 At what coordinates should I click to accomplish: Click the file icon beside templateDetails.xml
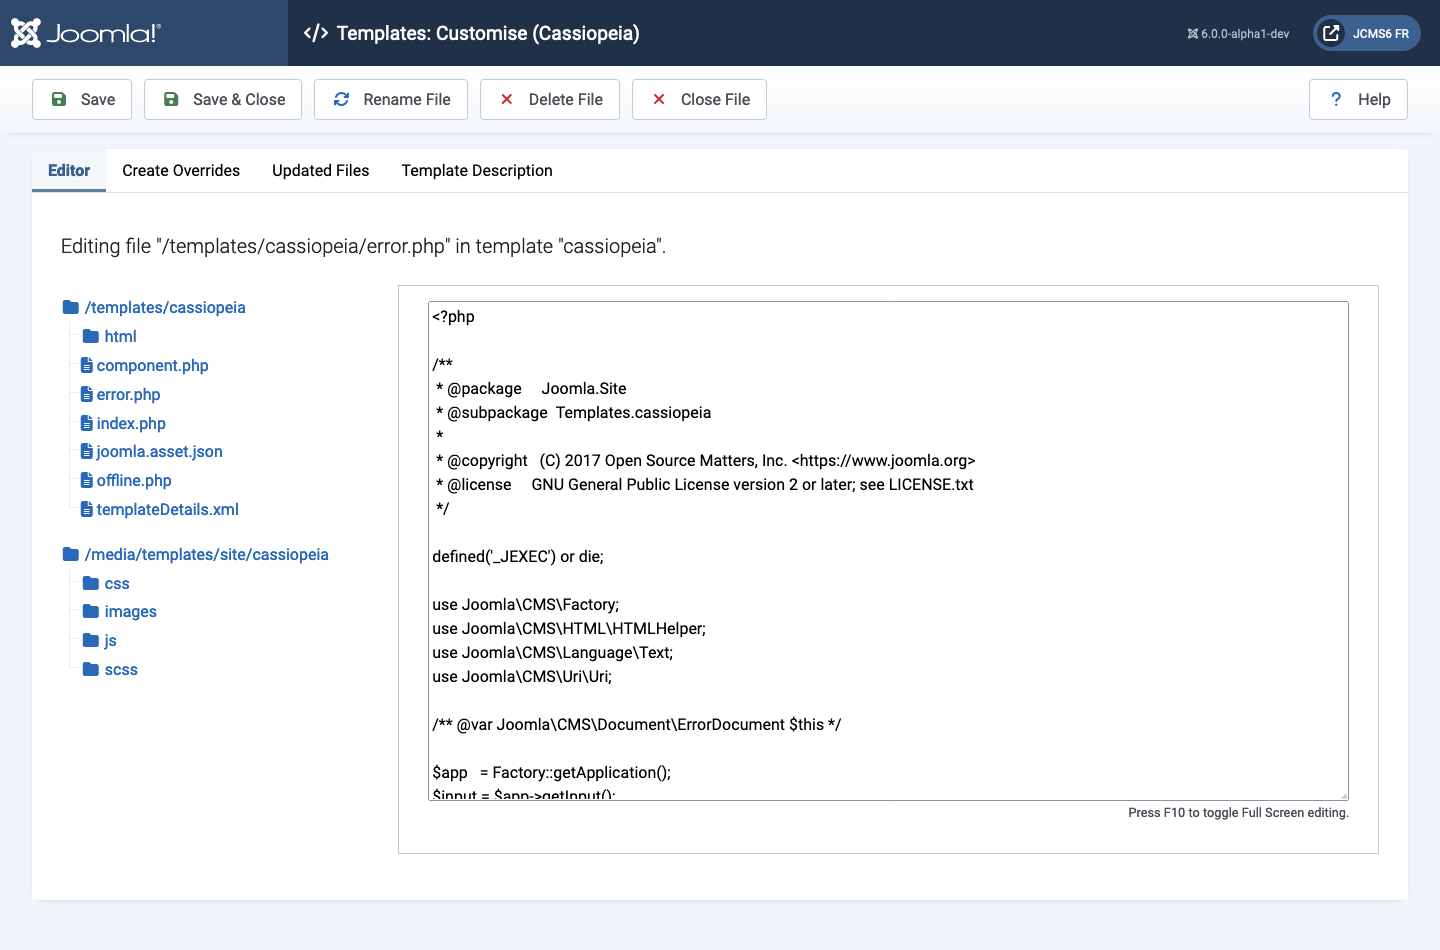[87, 509]
